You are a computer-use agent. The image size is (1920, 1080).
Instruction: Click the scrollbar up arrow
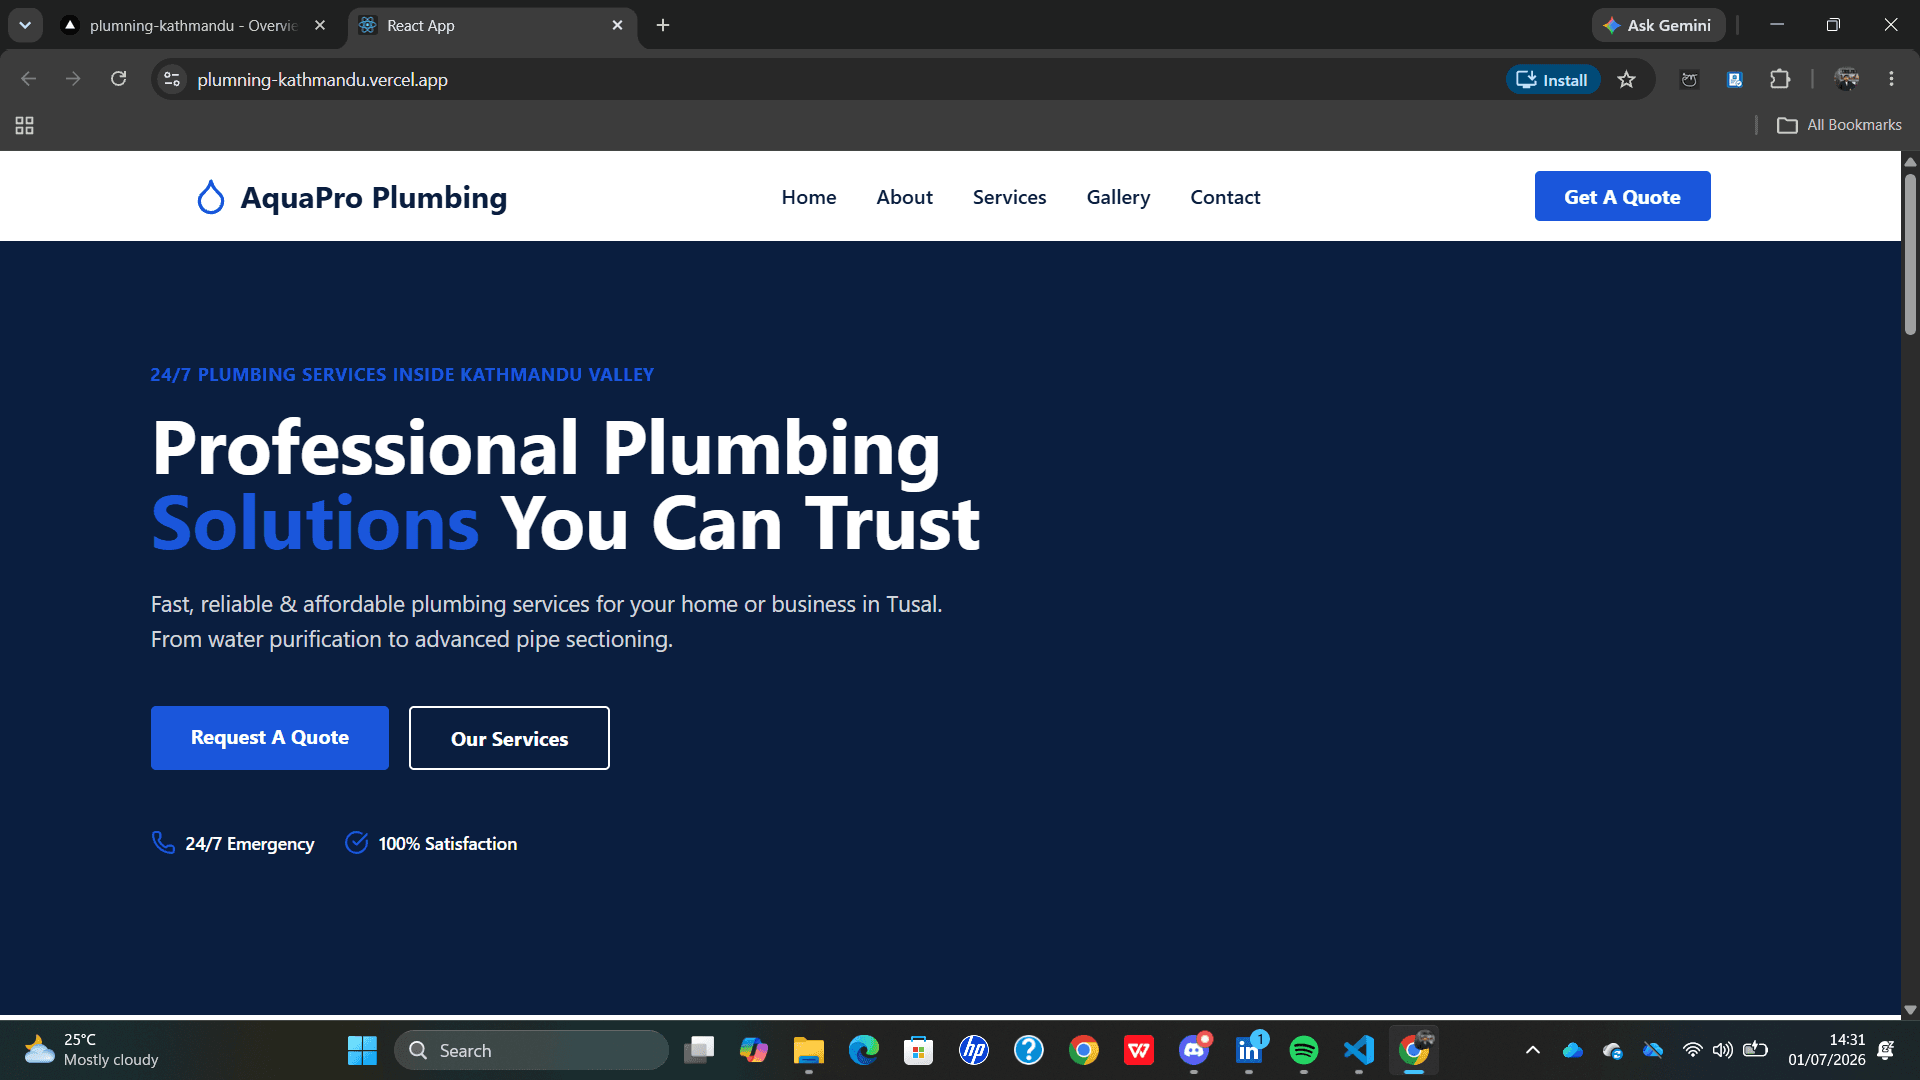[x=1910, y=160]
